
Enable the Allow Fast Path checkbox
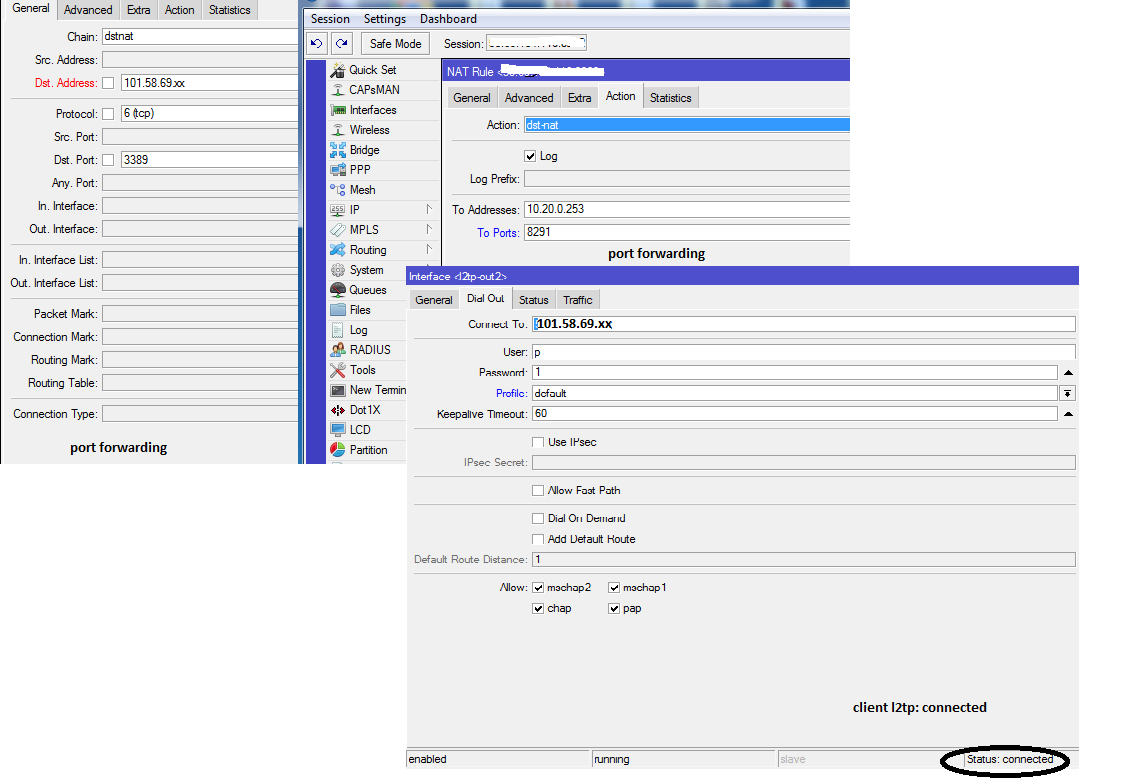point(538,491)
